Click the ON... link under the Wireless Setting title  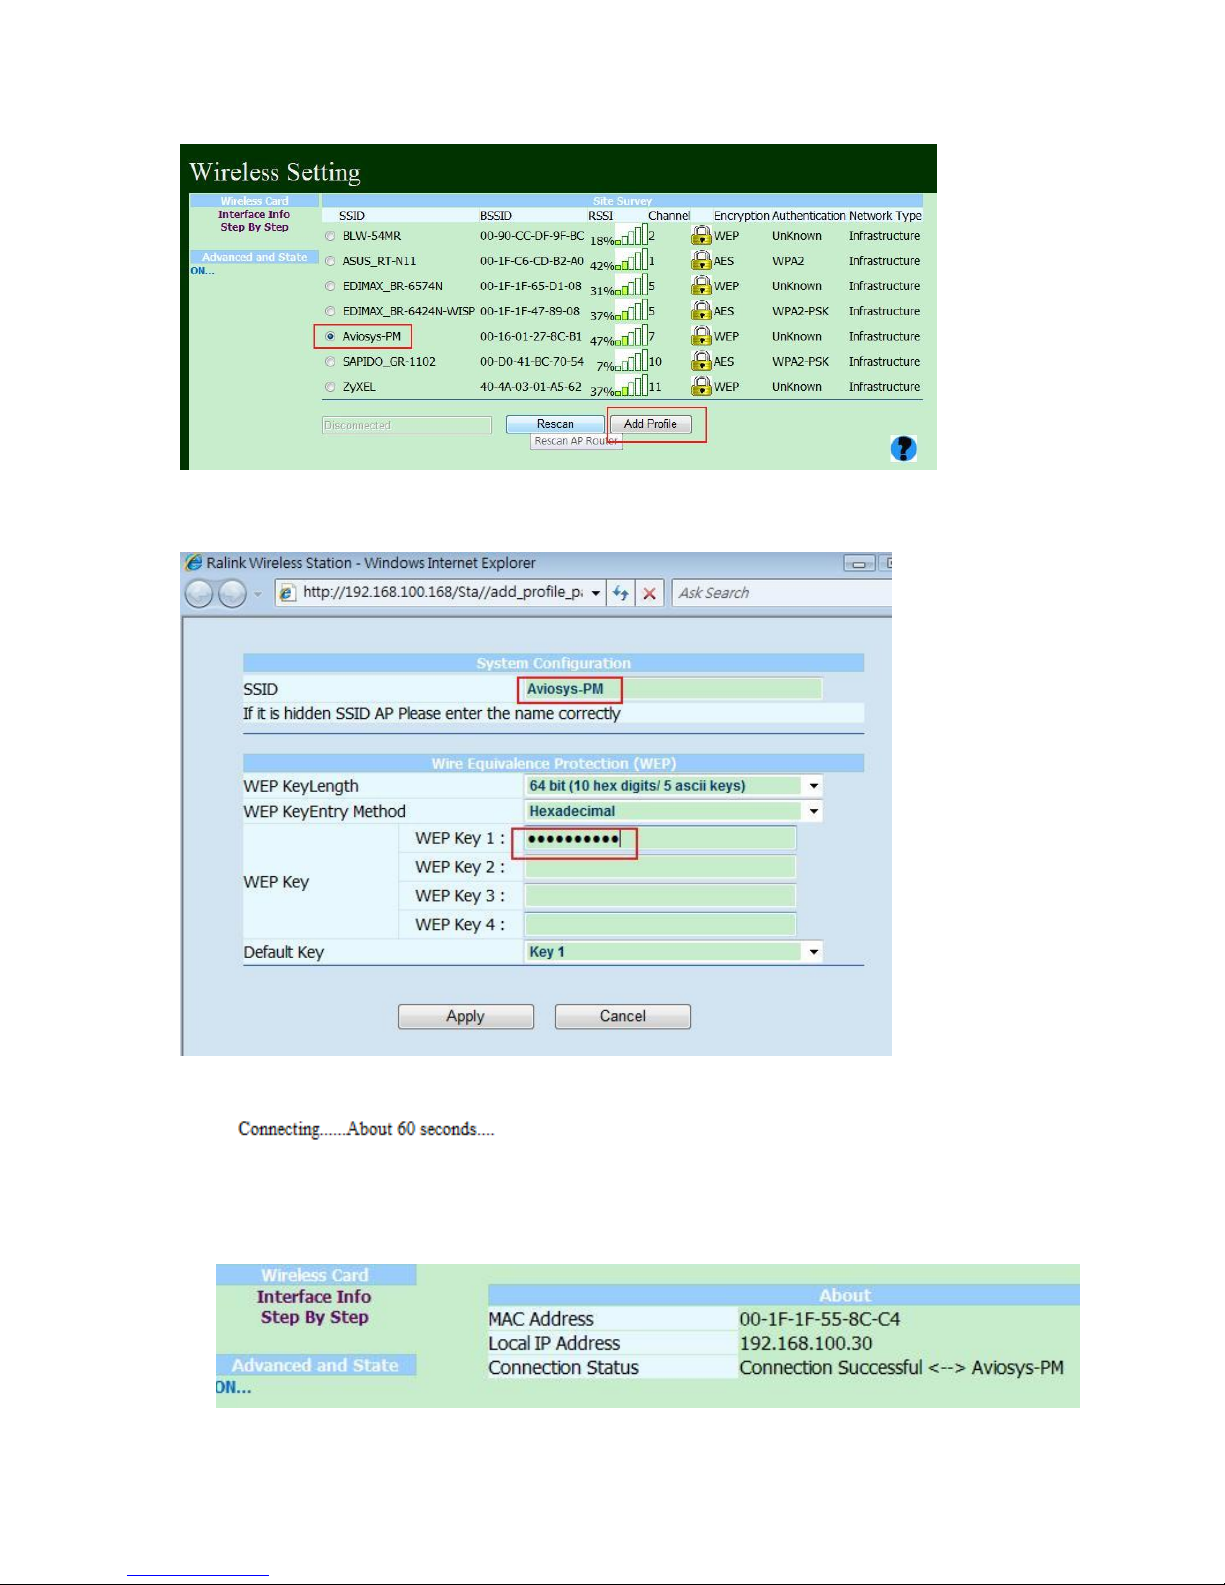coord(202,271)
